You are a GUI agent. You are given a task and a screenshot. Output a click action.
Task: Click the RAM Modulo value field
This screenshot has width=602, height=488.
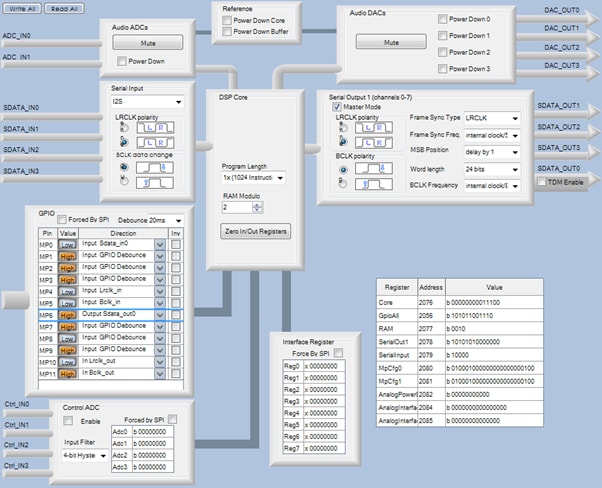point(237,207)
